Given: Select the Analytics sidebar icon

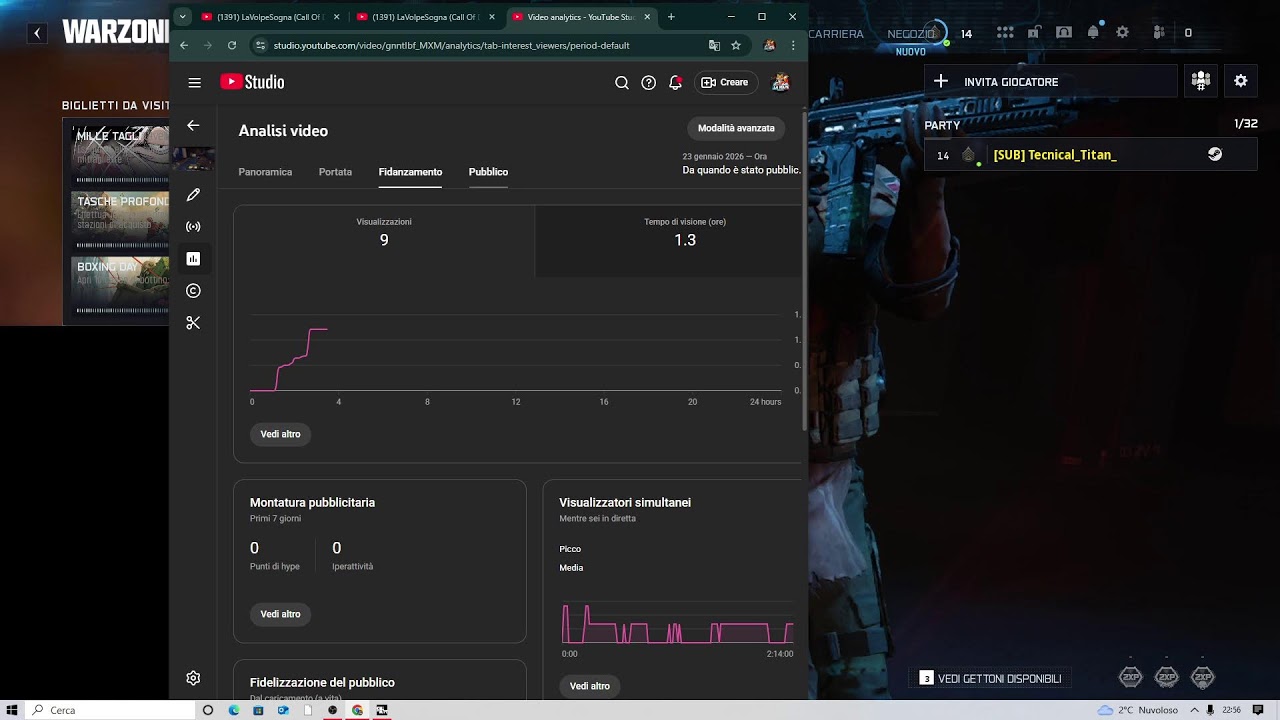Looking at the screenshot, I should pos(193,259).
